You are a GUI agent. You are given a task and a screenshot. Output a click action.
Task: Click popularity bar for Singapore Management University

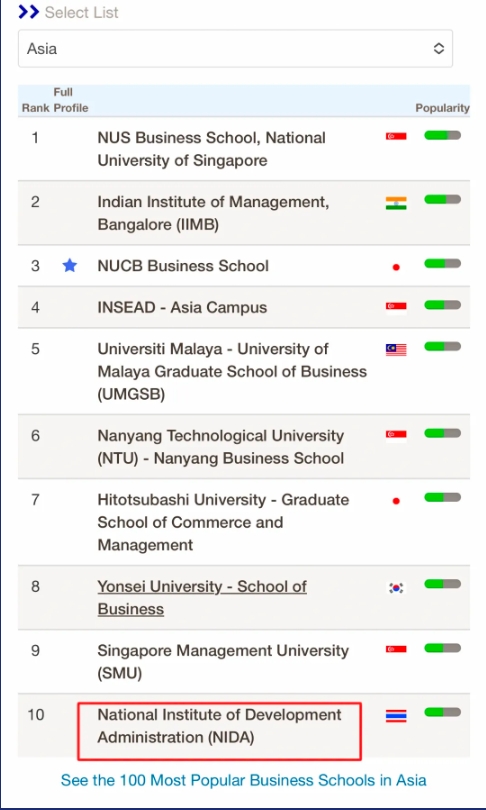pos(443,648)
